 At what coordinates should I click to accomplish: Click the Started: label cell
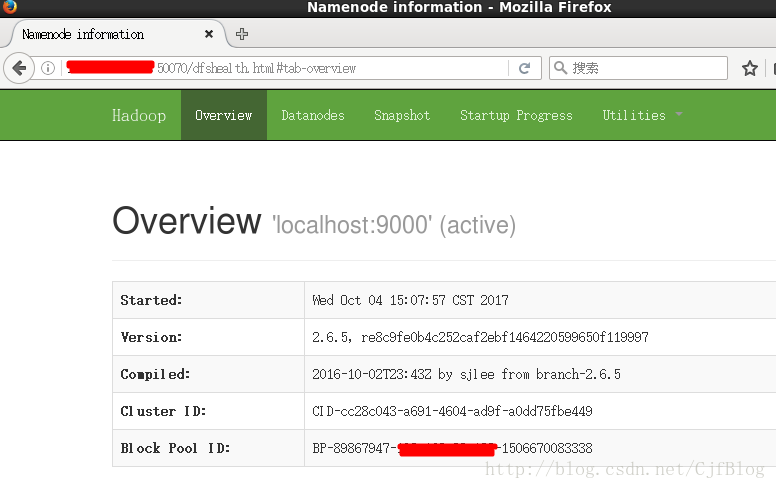tap(208, 300)
